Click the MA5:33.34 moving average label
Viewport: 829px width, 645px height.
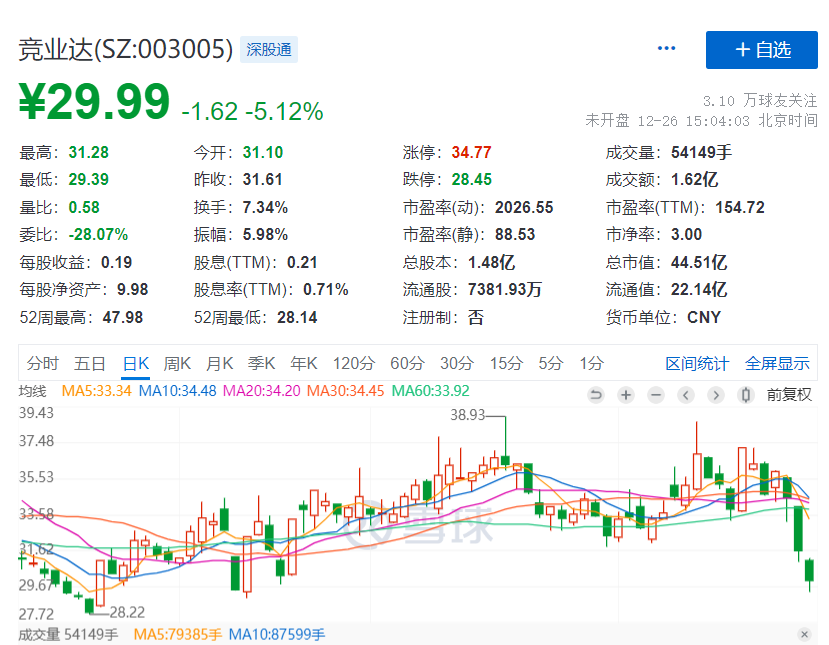point(96,391)
